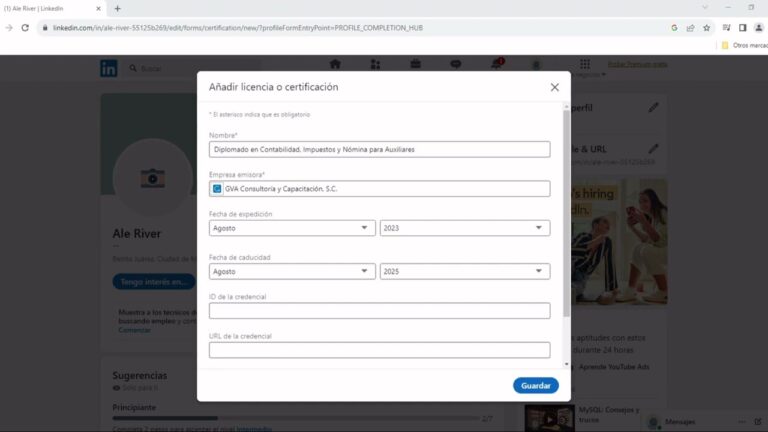
Task: Open the Fecha de expedición month dropdown
Action: [x=292, y=228]
